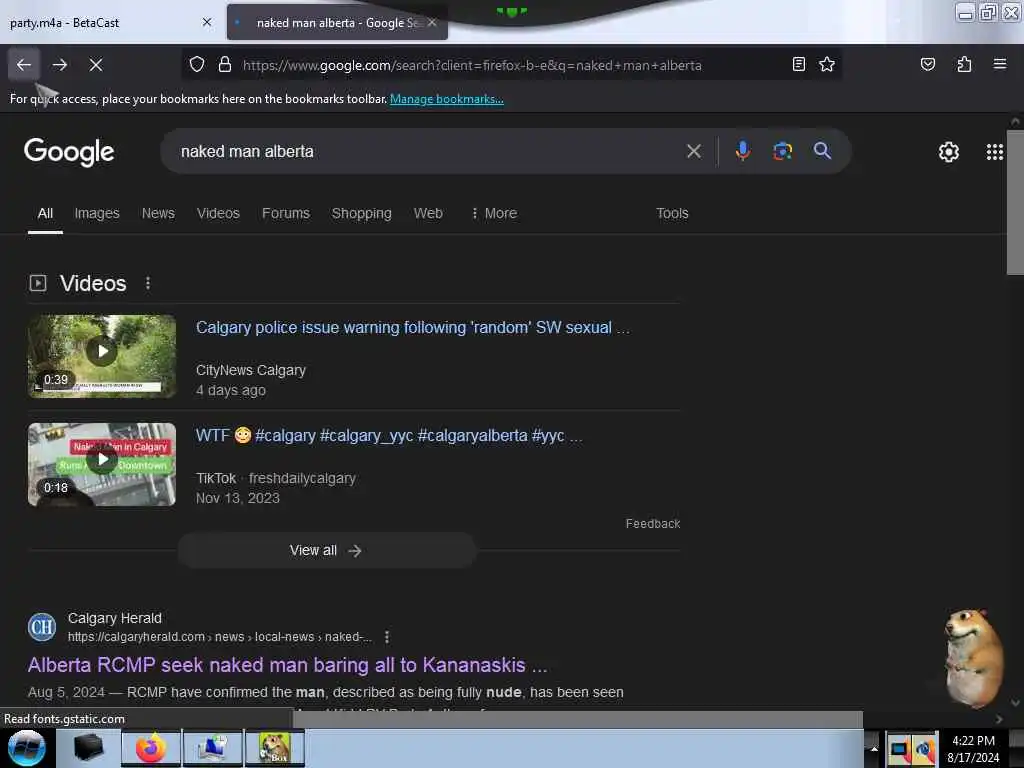Viewport: 1024px width, 768px height.
Task: Play the CityNews Calgary video thumbnail
Action: pos(102,357)
